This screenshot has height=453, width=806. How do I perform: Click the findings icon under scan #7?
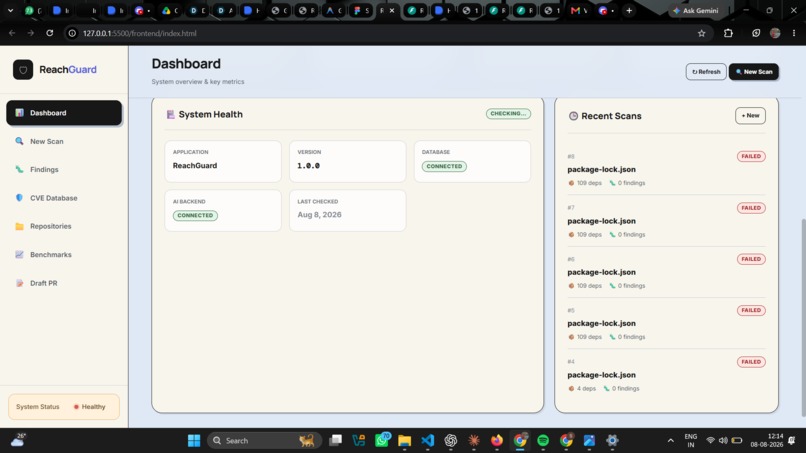click(x=612, y=234)
